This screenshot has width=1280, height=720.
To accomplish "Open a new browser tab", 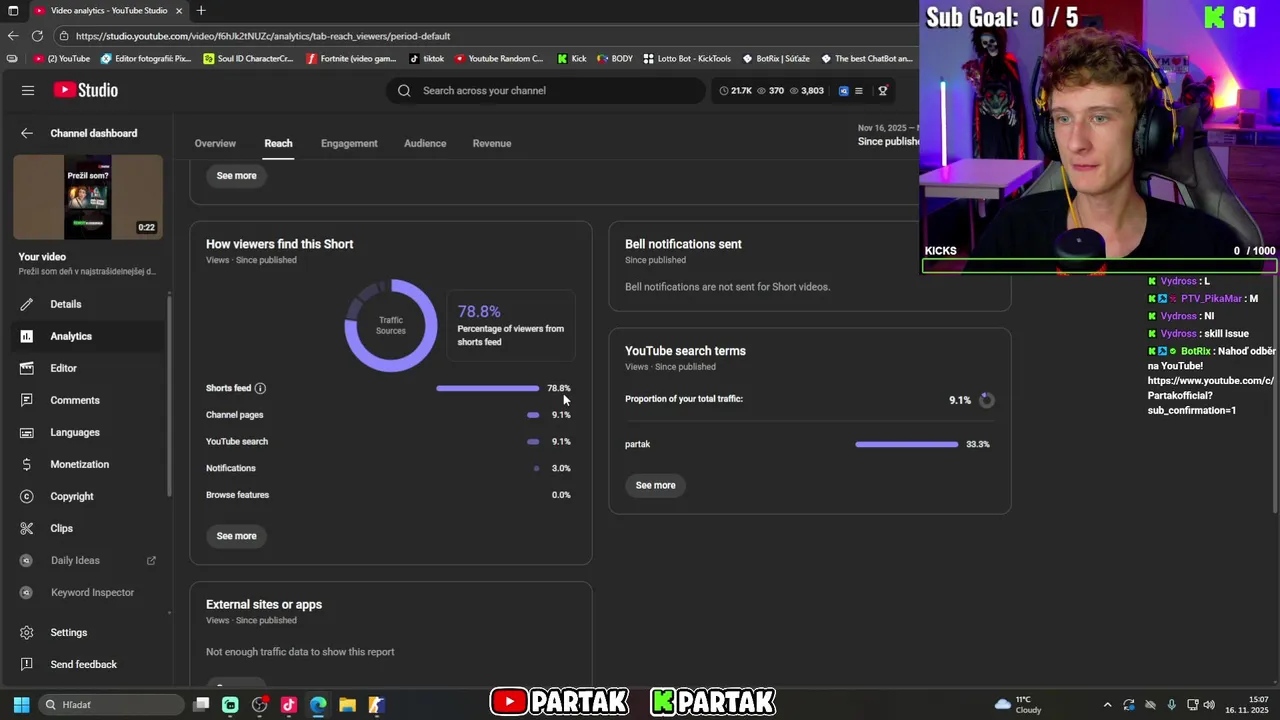I will coord(201,11).
